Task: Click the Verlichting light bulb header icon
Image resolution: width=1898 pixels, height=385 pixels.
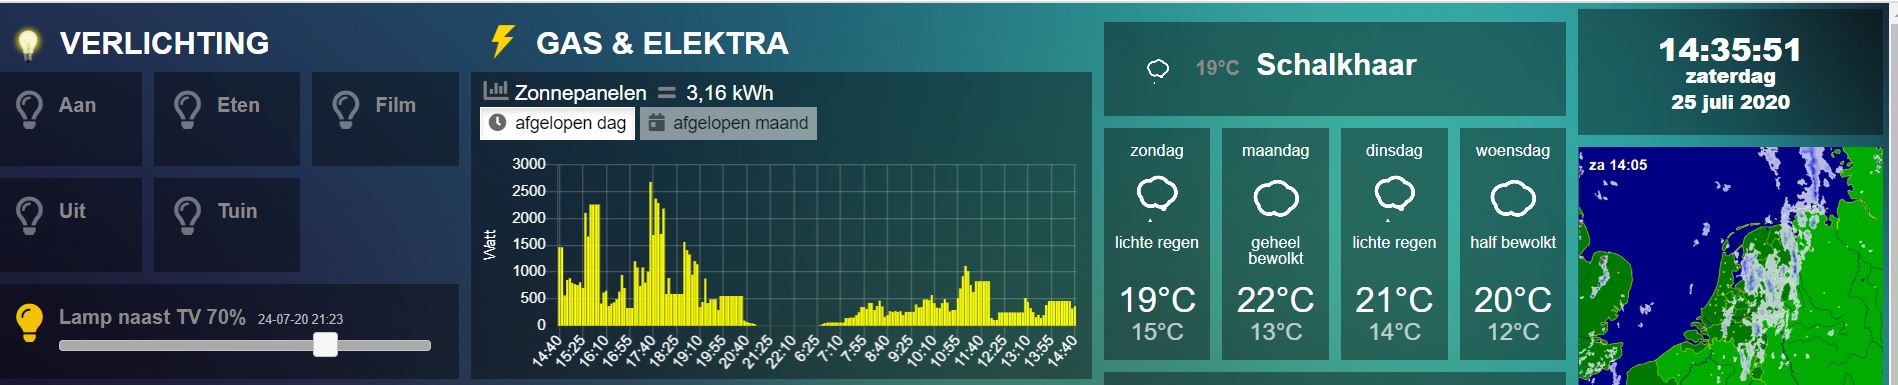Action: point(28,44)
